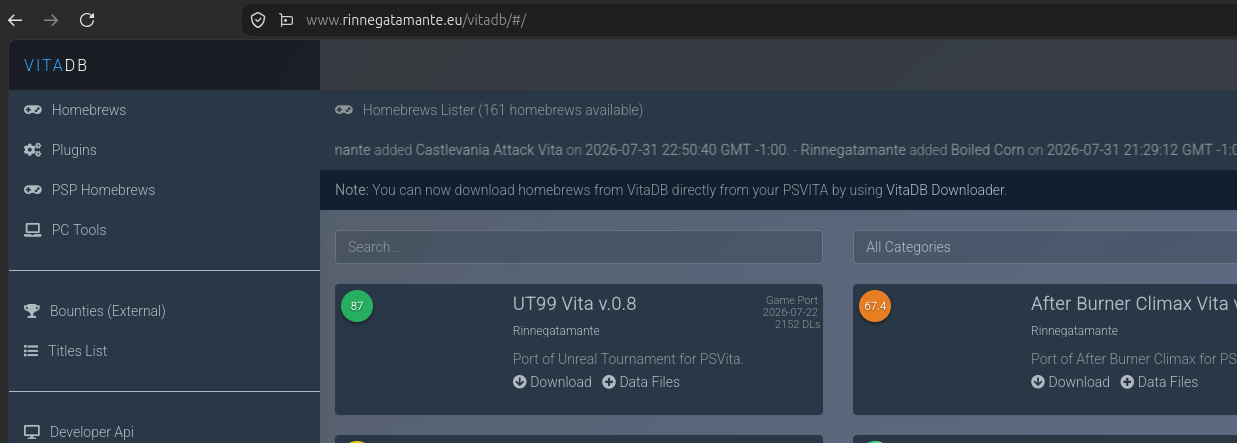
Task: Click the rinnegatamante.eu URL in the address bar
Action: tap(415, 20)
